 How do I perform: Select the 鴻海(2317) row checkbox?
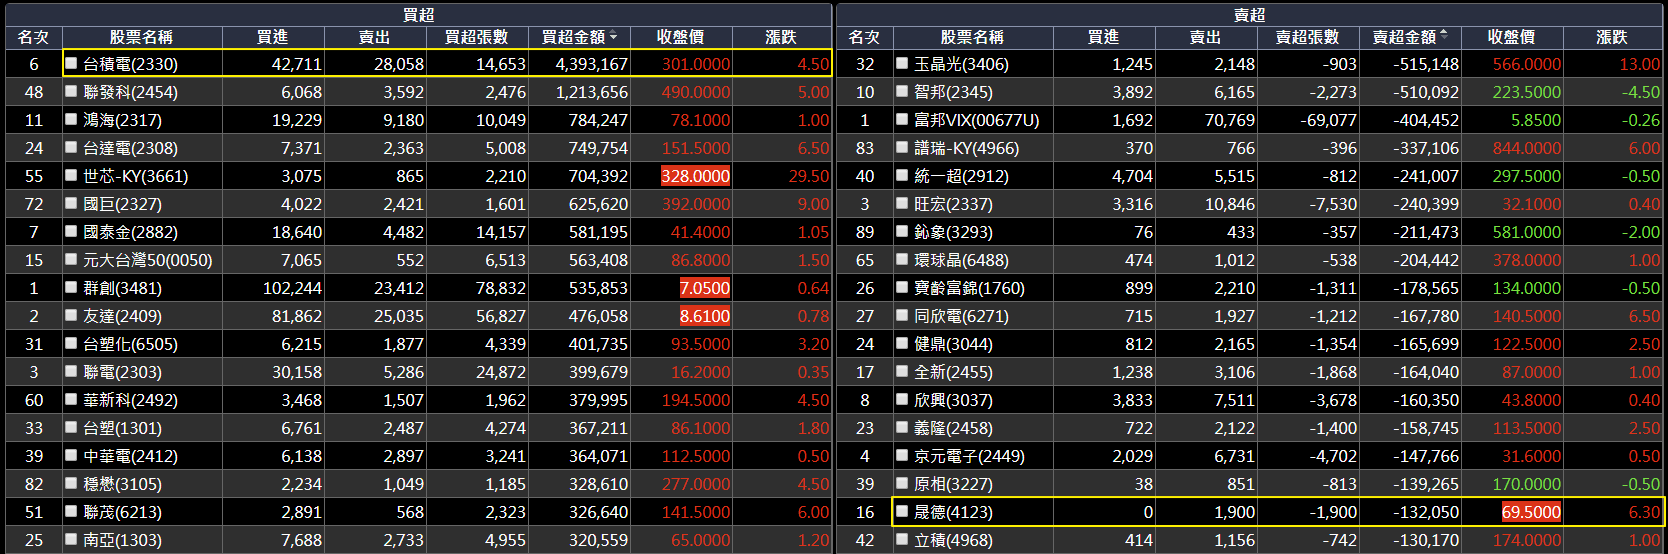coord(71,119)
